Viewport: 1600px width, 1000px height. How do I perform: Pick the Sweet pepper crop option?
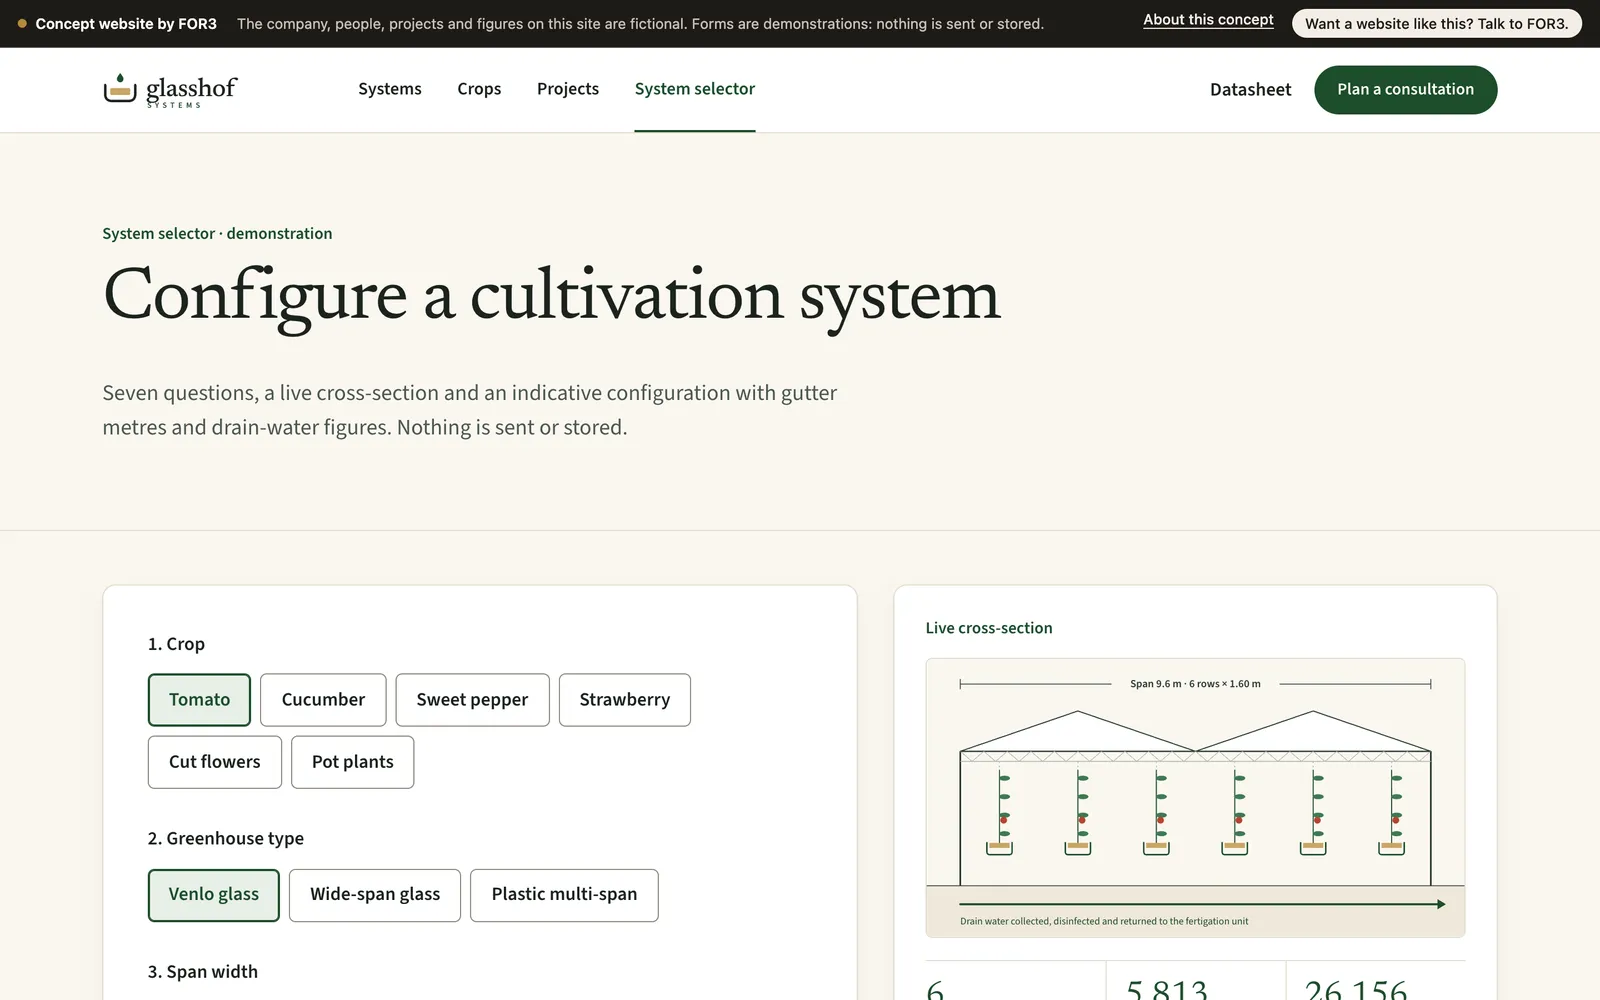click(472, 700)
